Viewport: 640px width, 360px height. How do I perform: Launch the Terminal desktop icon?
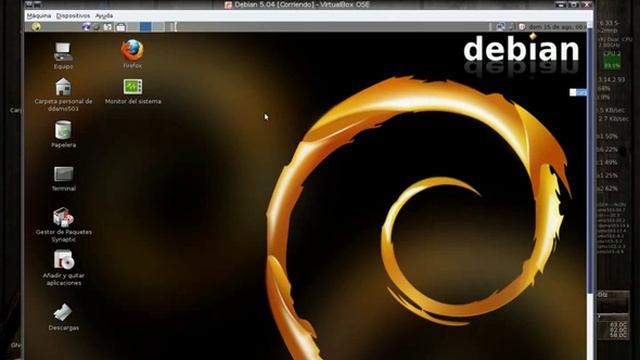pyautogui.click(x=64, y=174)
